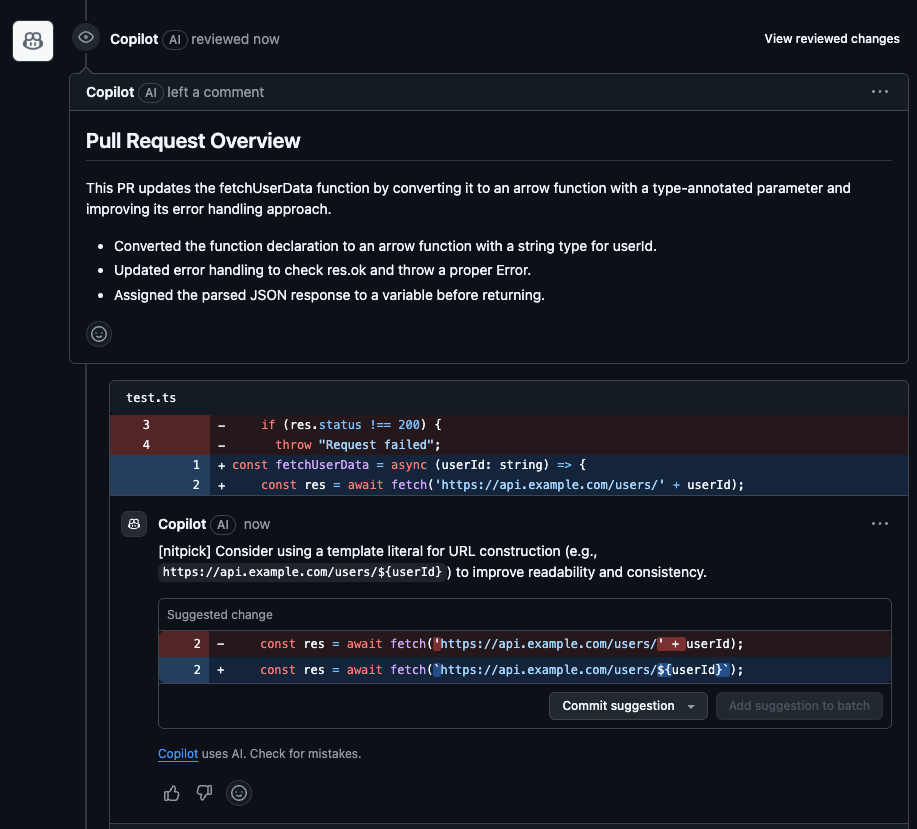Image resolution: width=917 pixels, height=829 pixels.
Task: Open the overview comment's three-dot menu
Action: (880, 92)
